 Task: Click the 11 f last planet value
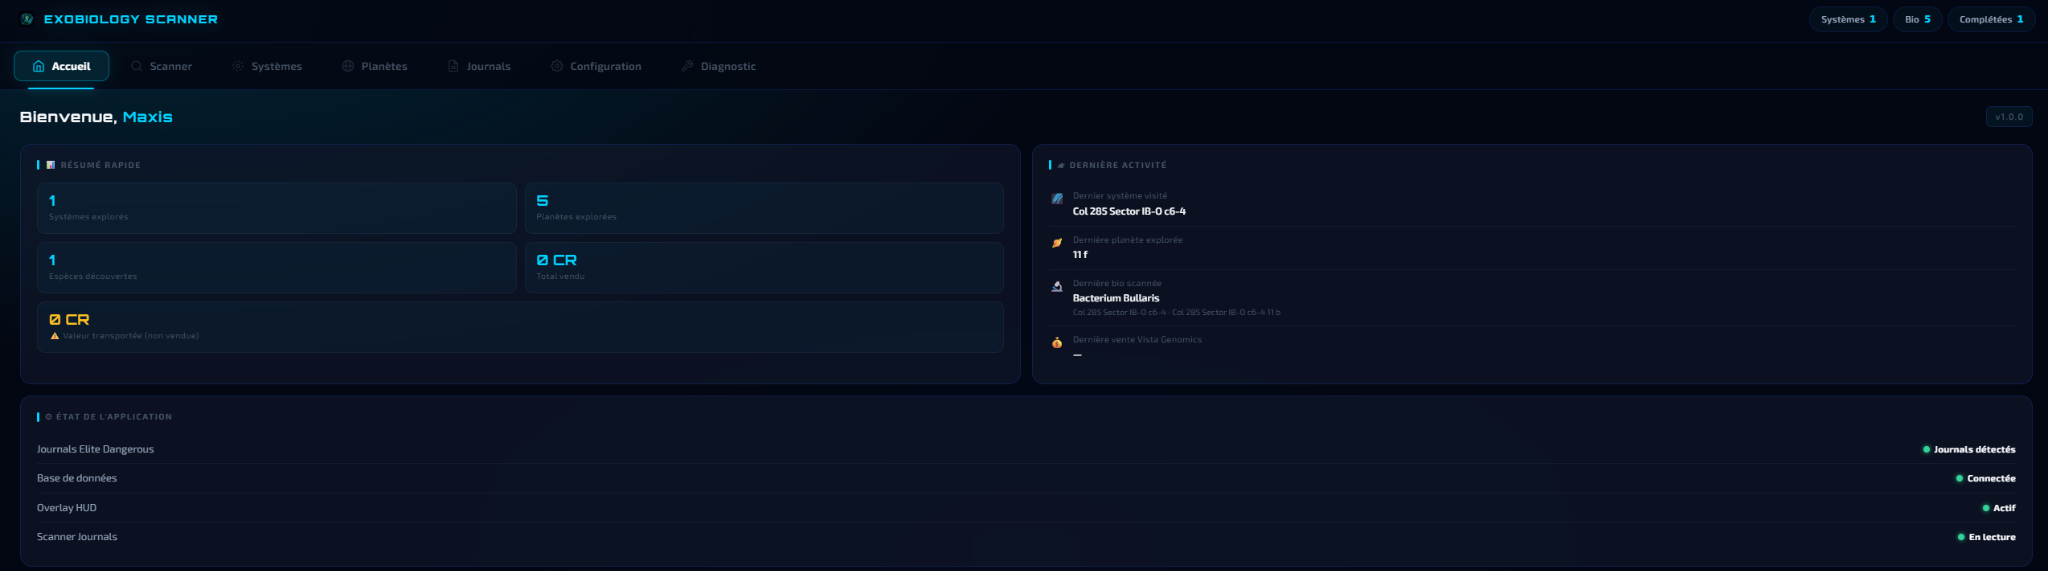tap(1080, 255)
